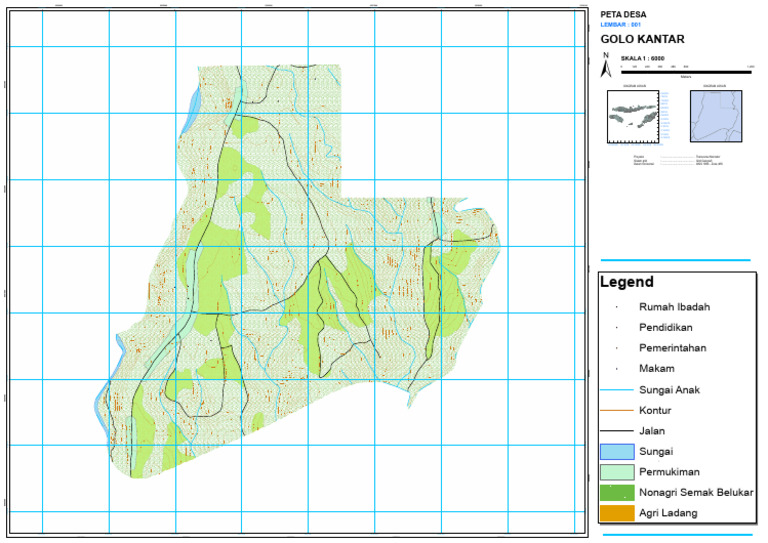
Task: Click the north arrow symbol
Action: click(605, 66)
